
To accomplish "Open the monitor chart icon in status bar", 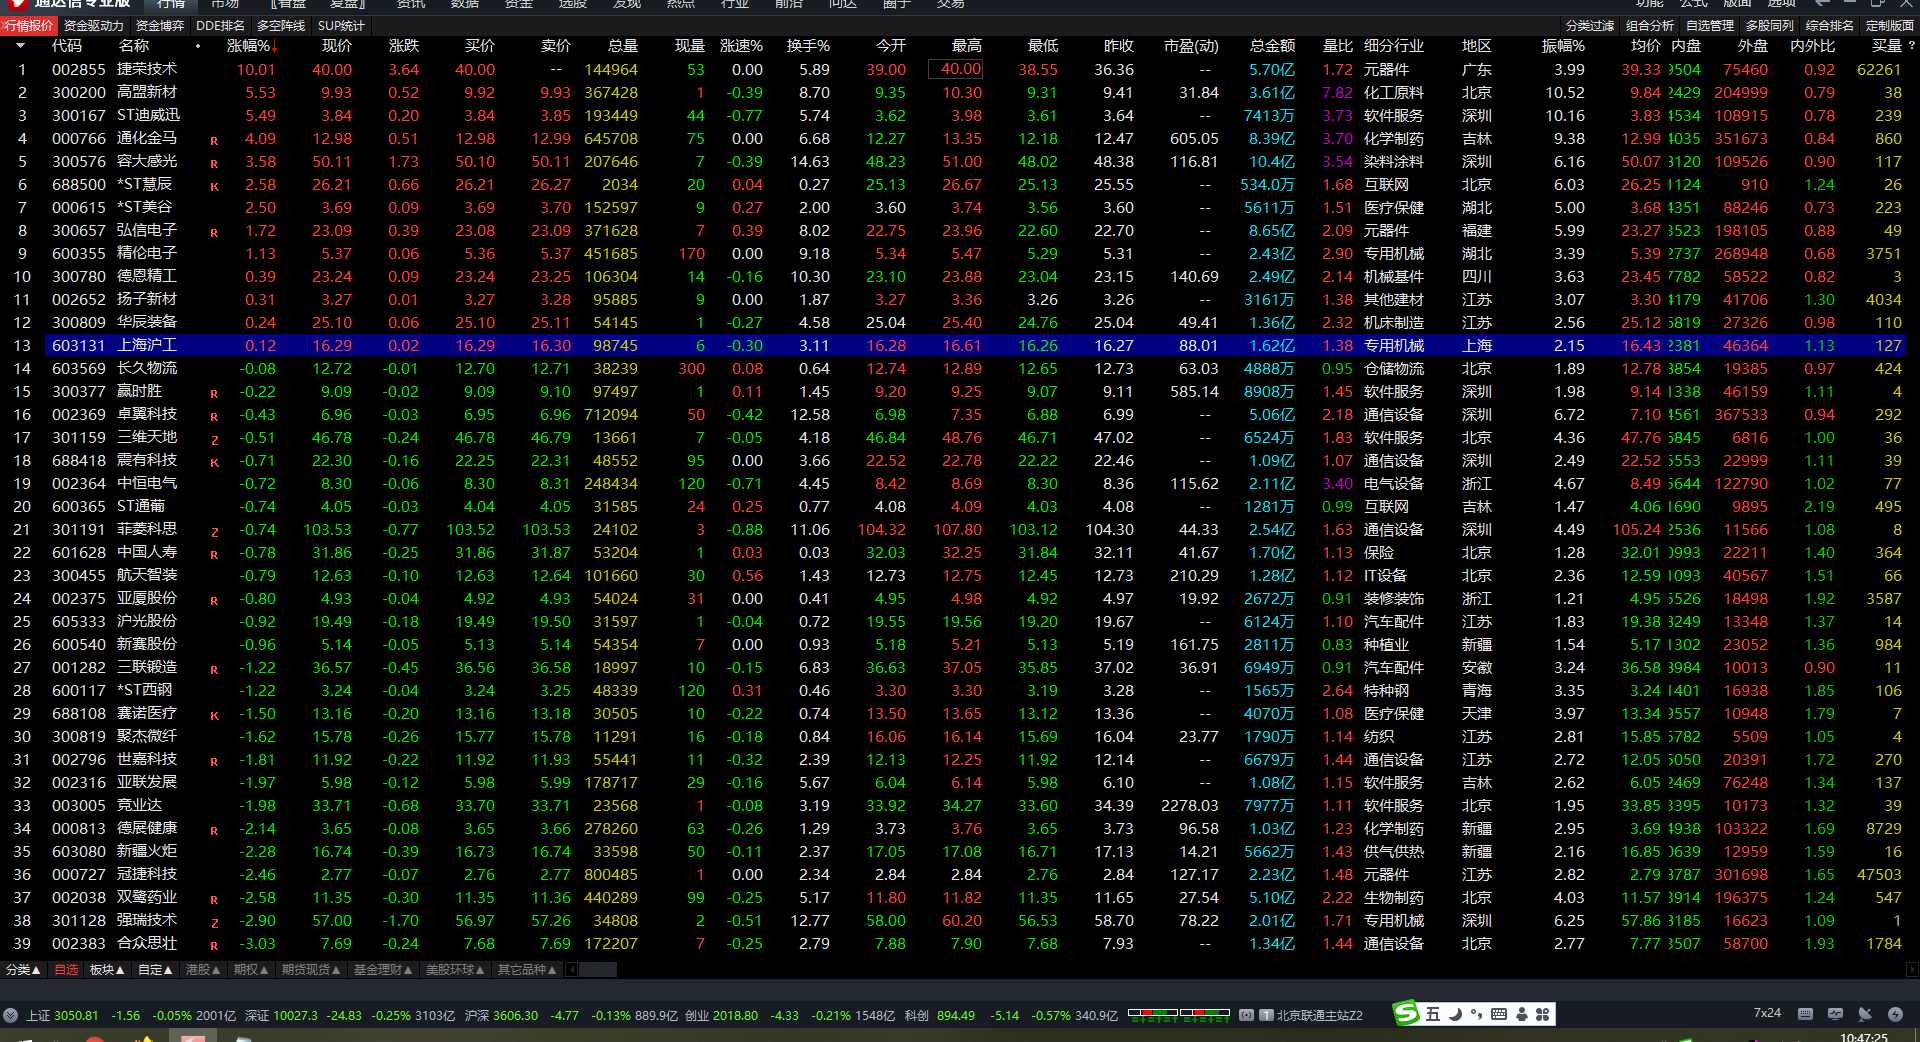I will (1835, 1014).
